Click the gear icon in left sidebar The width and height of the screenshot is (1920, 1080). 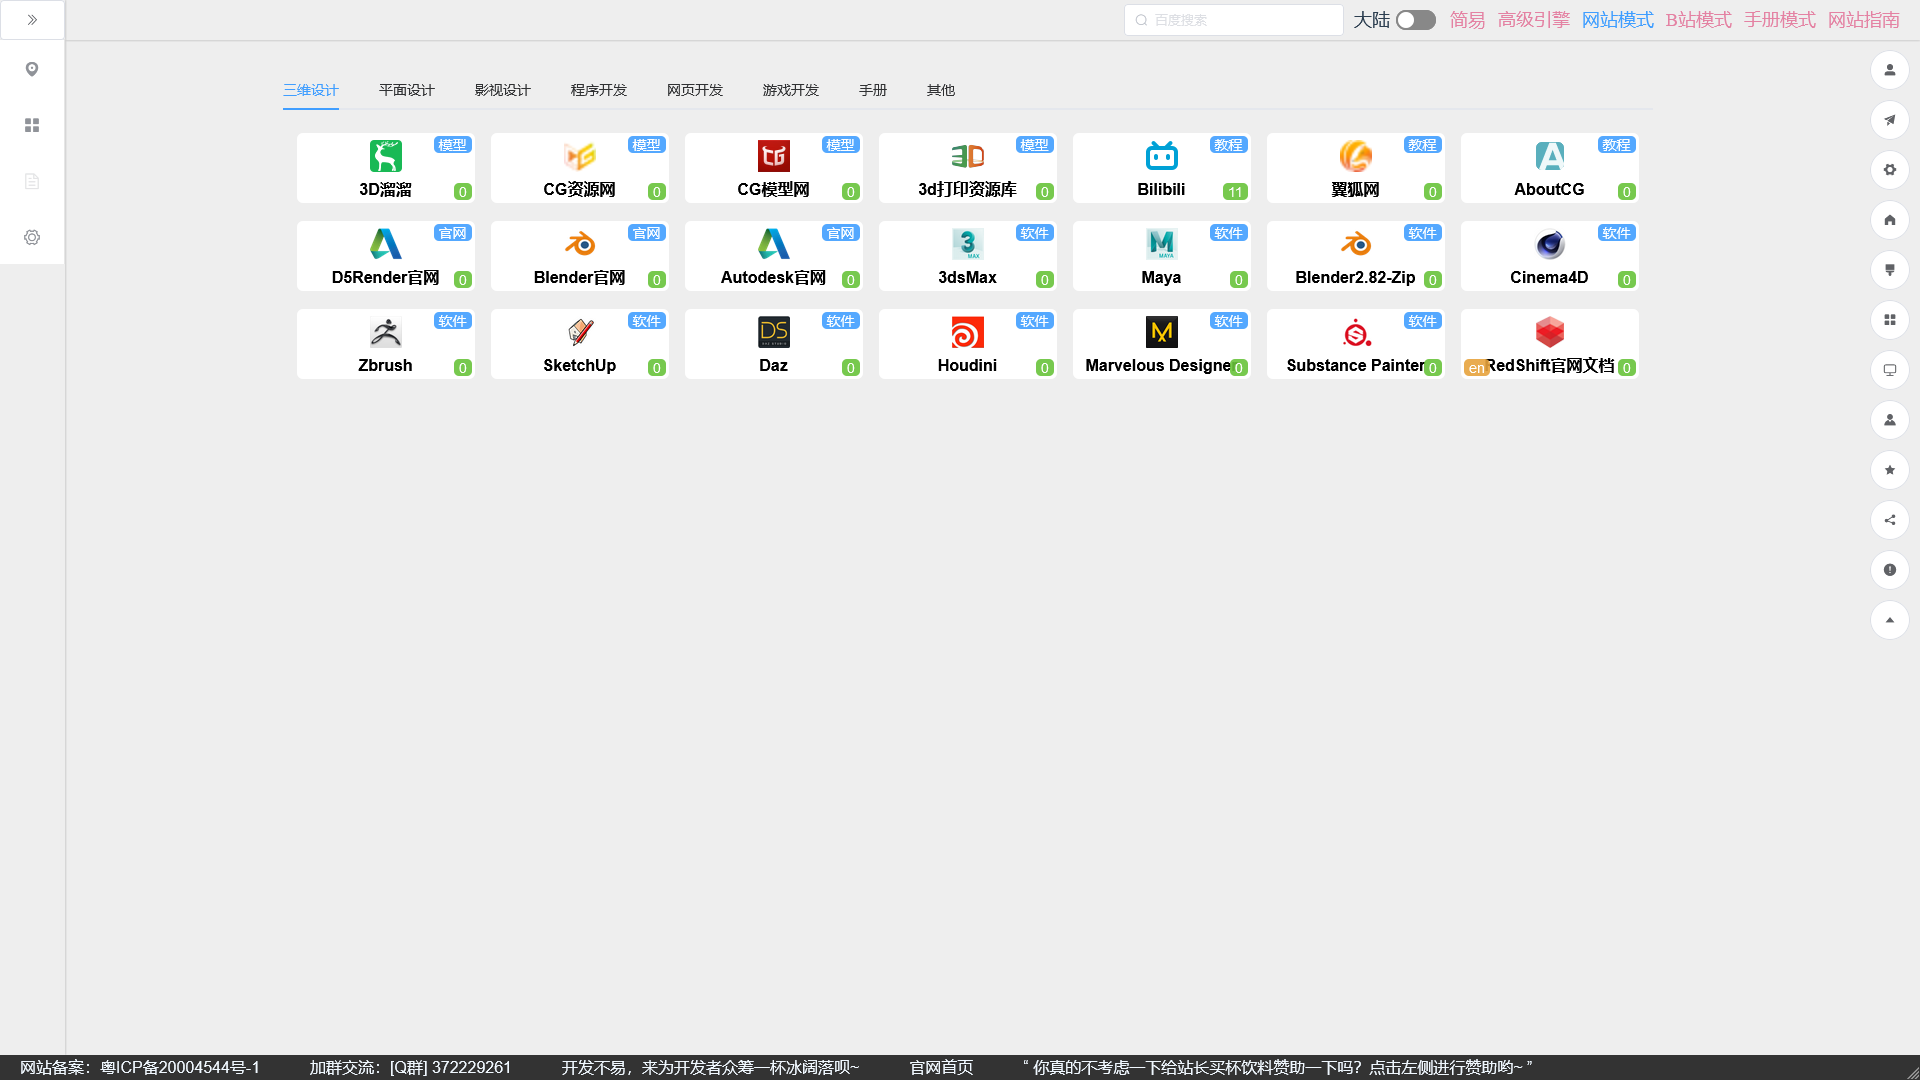tap(32, 237)
